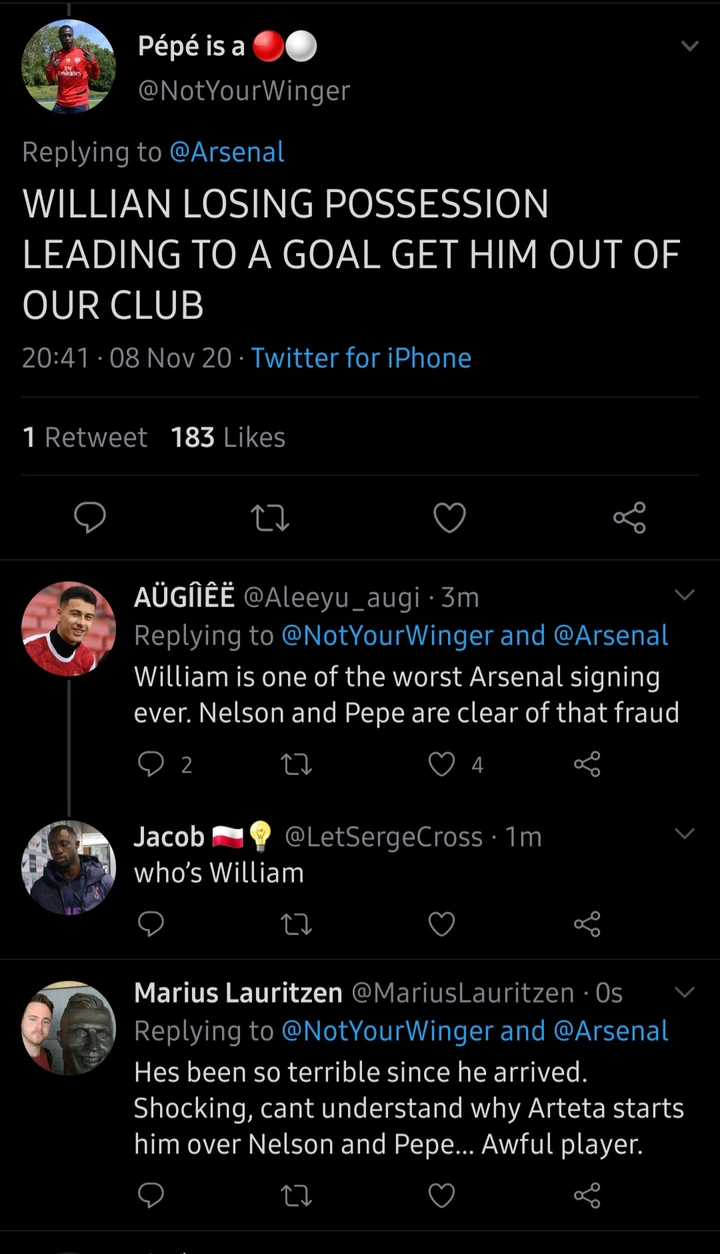This screenshot has width=720, height=1254.
Task: Open options chevron on Jacob's reply
Action: (x=684, y=834)
